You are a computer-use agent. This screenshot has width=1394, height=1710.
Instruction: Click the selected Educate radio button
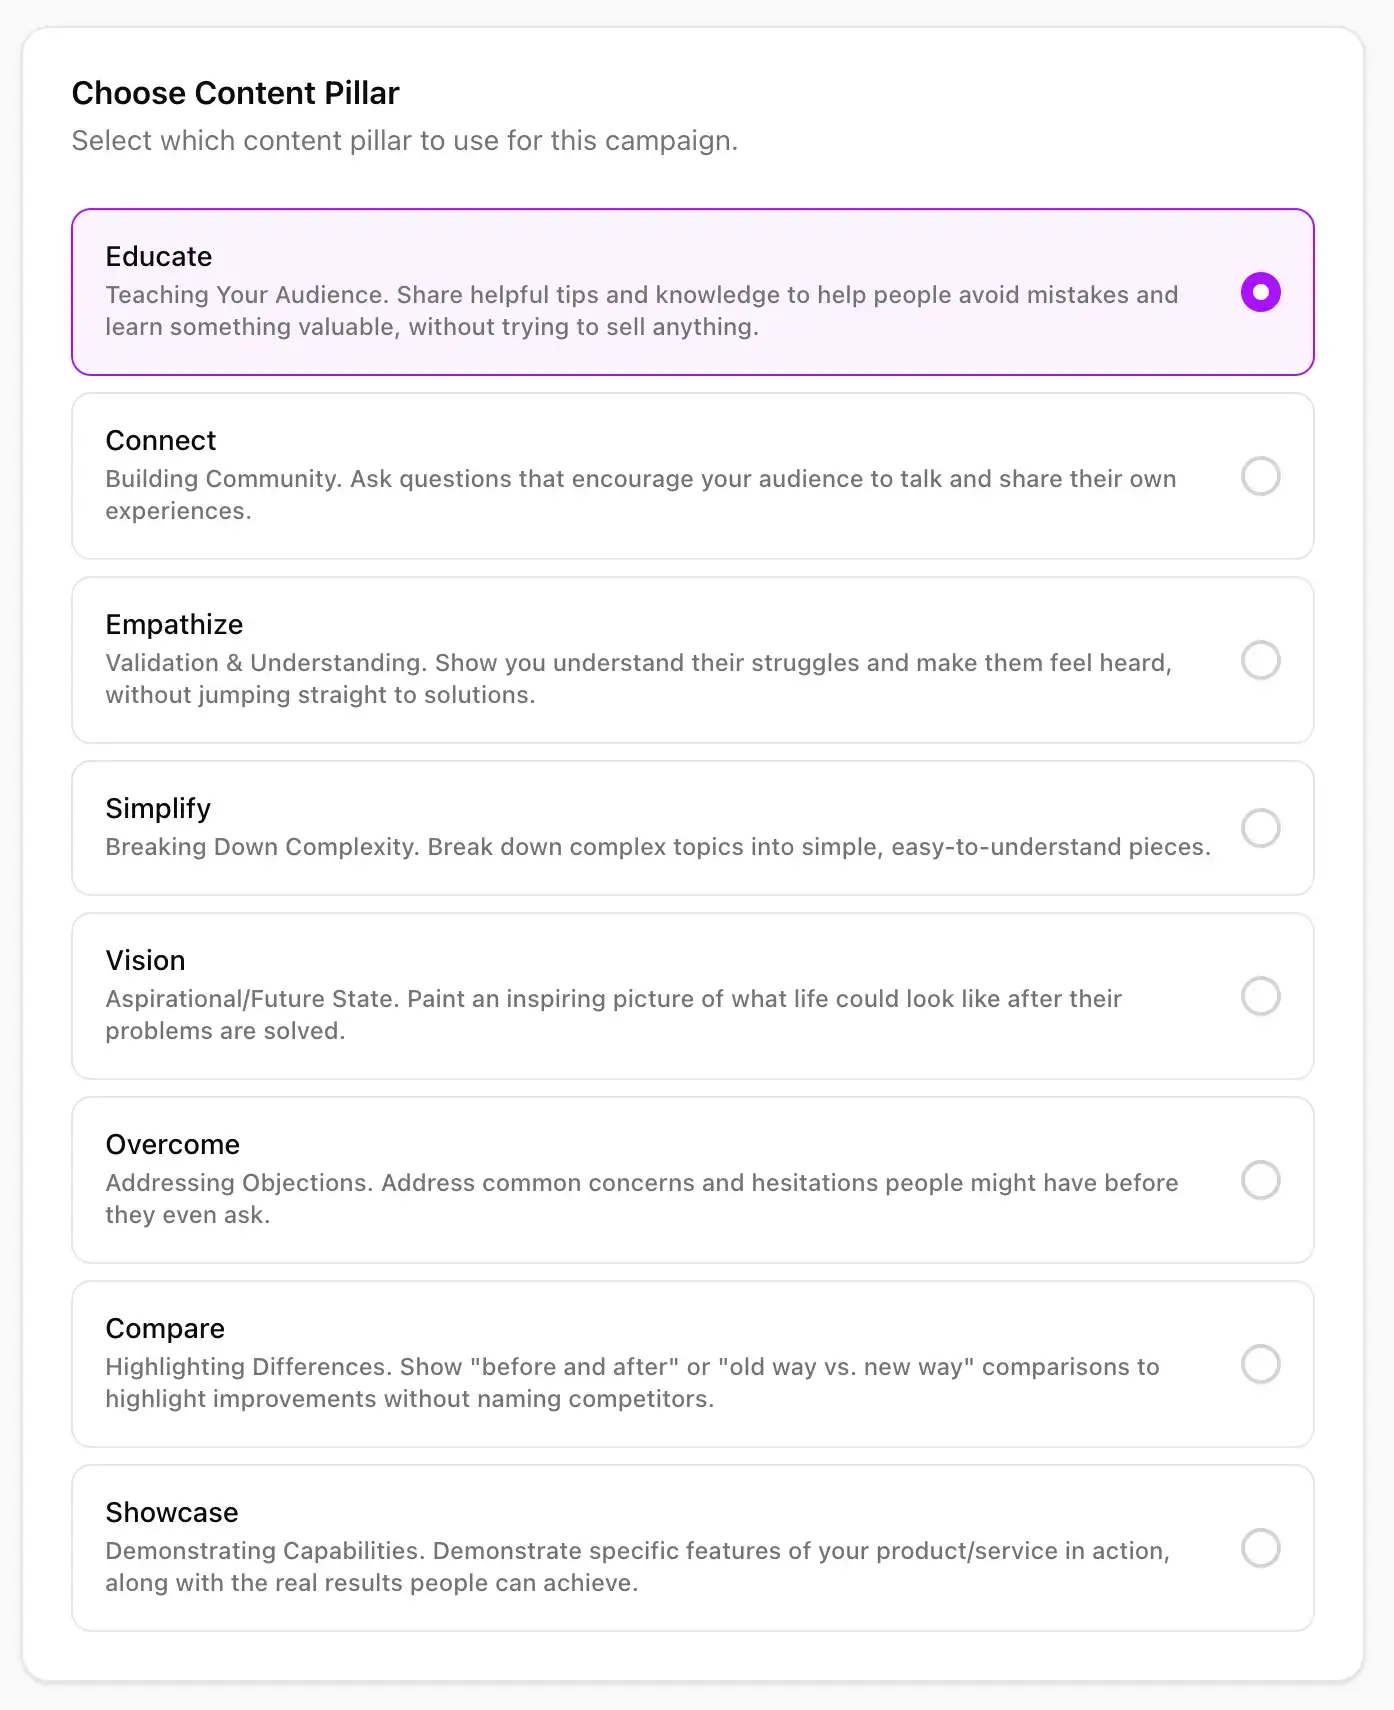tap(1261, 292)
